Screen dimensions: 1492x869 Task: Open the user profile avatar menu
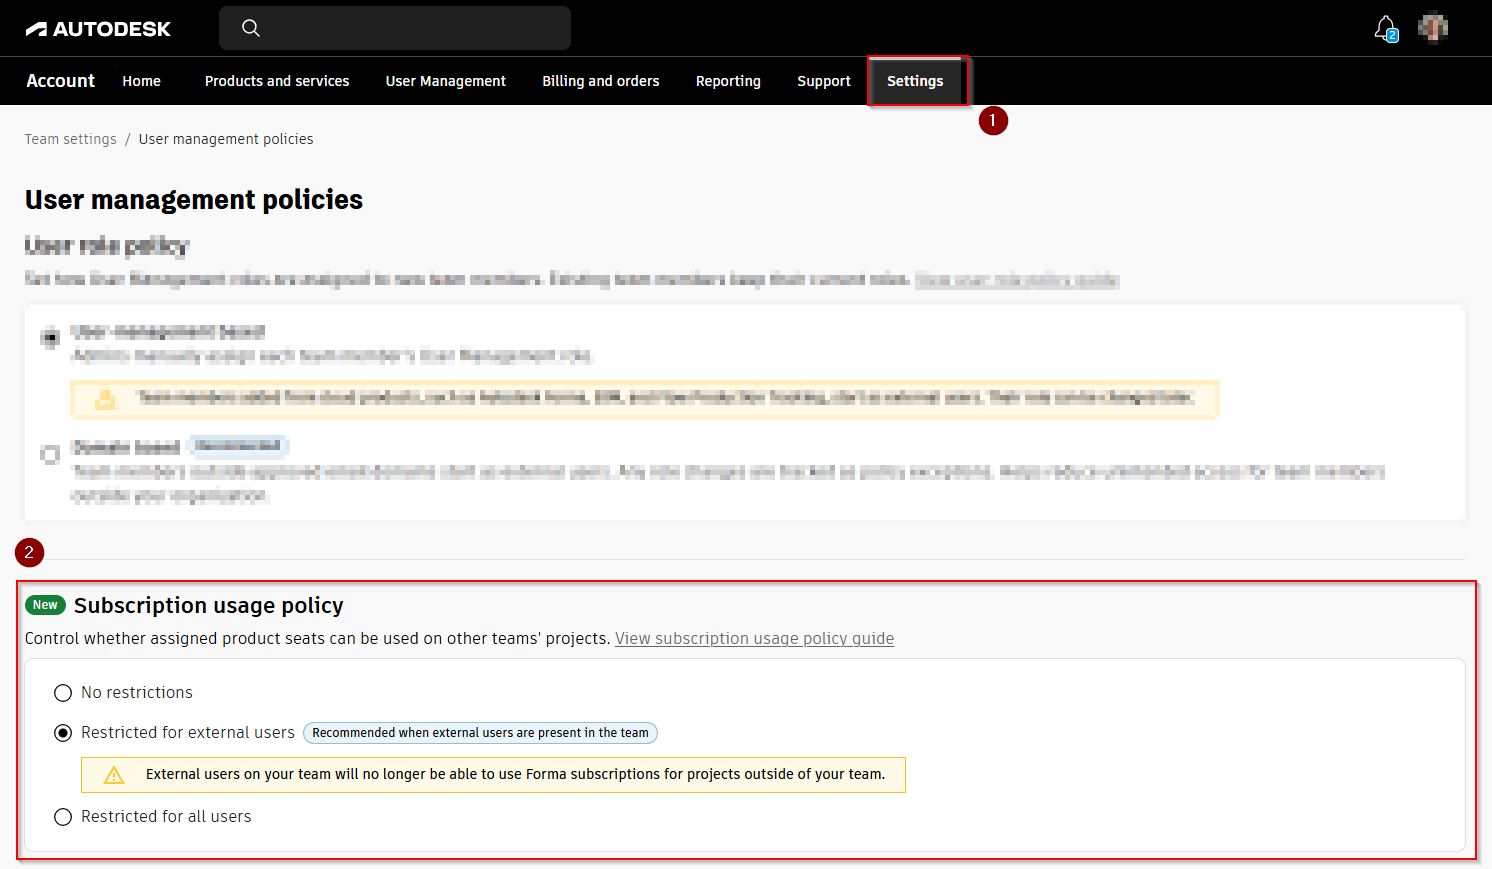tap(1433, 28)
